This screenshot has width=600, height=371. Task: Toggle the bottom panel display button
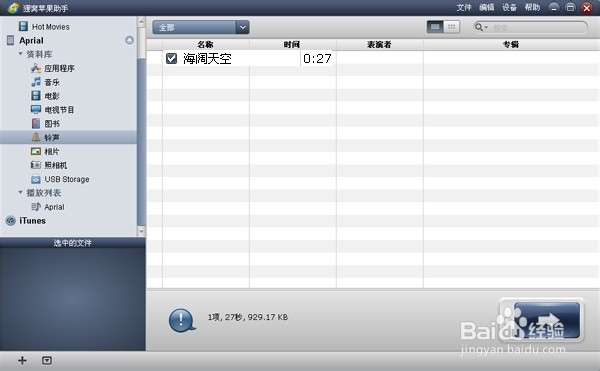coord(47,360)
